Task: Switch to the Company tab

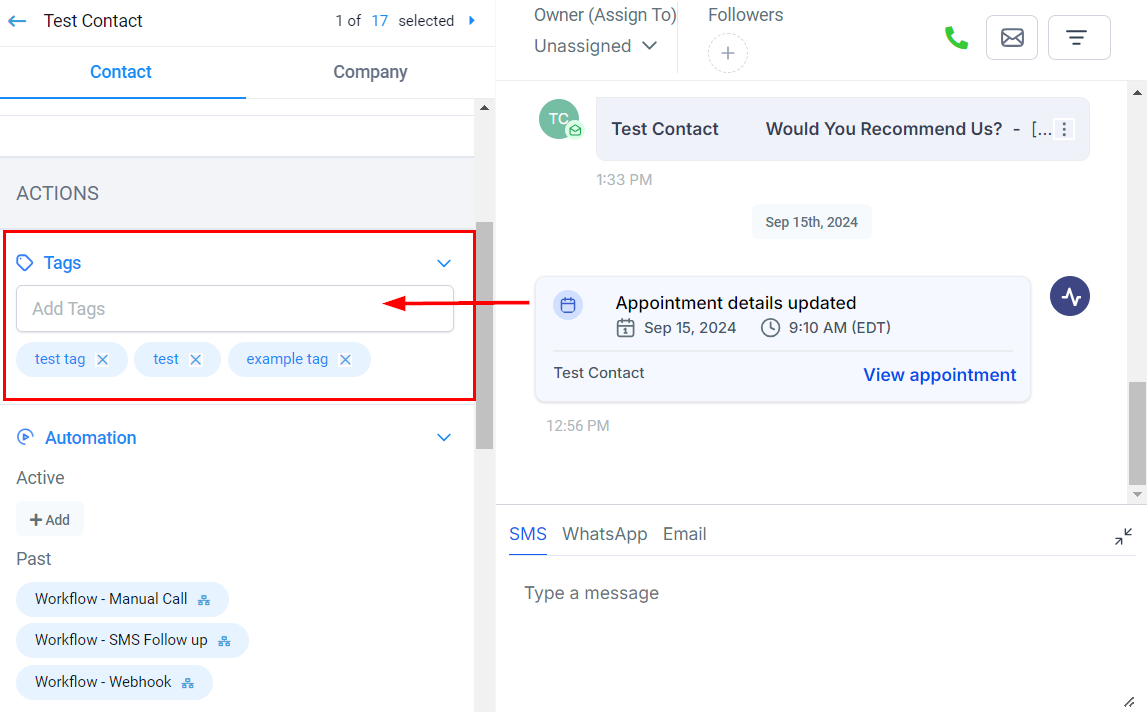Action: point(370,72)
